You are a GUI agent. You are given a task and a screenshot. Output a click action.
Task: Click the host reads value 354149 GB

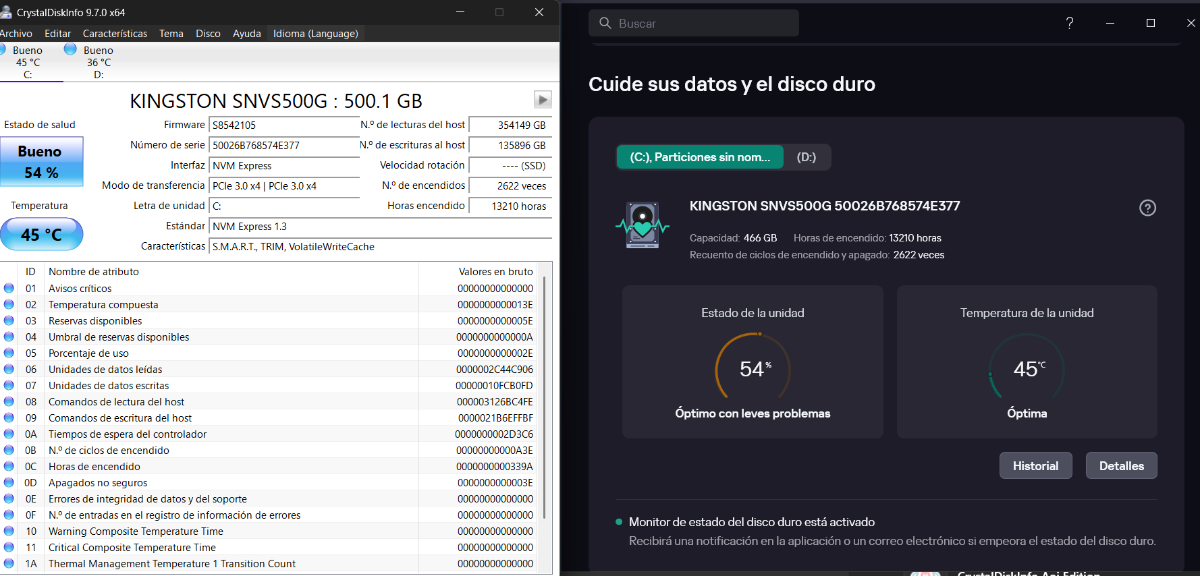click(x=510, y=125)
